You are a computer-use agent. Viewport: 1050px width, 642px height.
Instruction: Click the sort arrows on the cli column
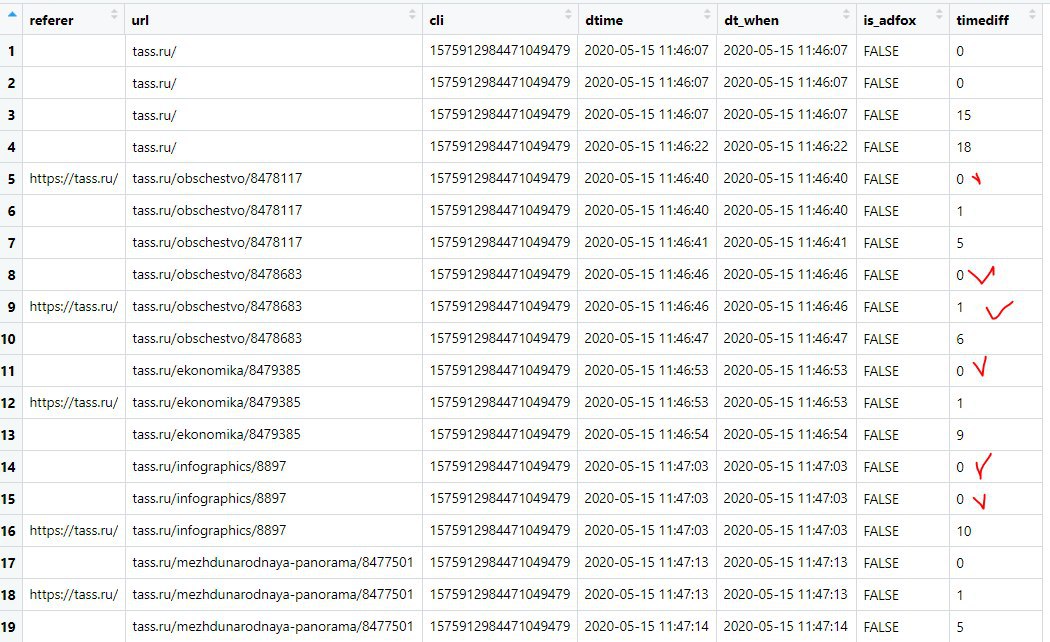pos(568,14)
